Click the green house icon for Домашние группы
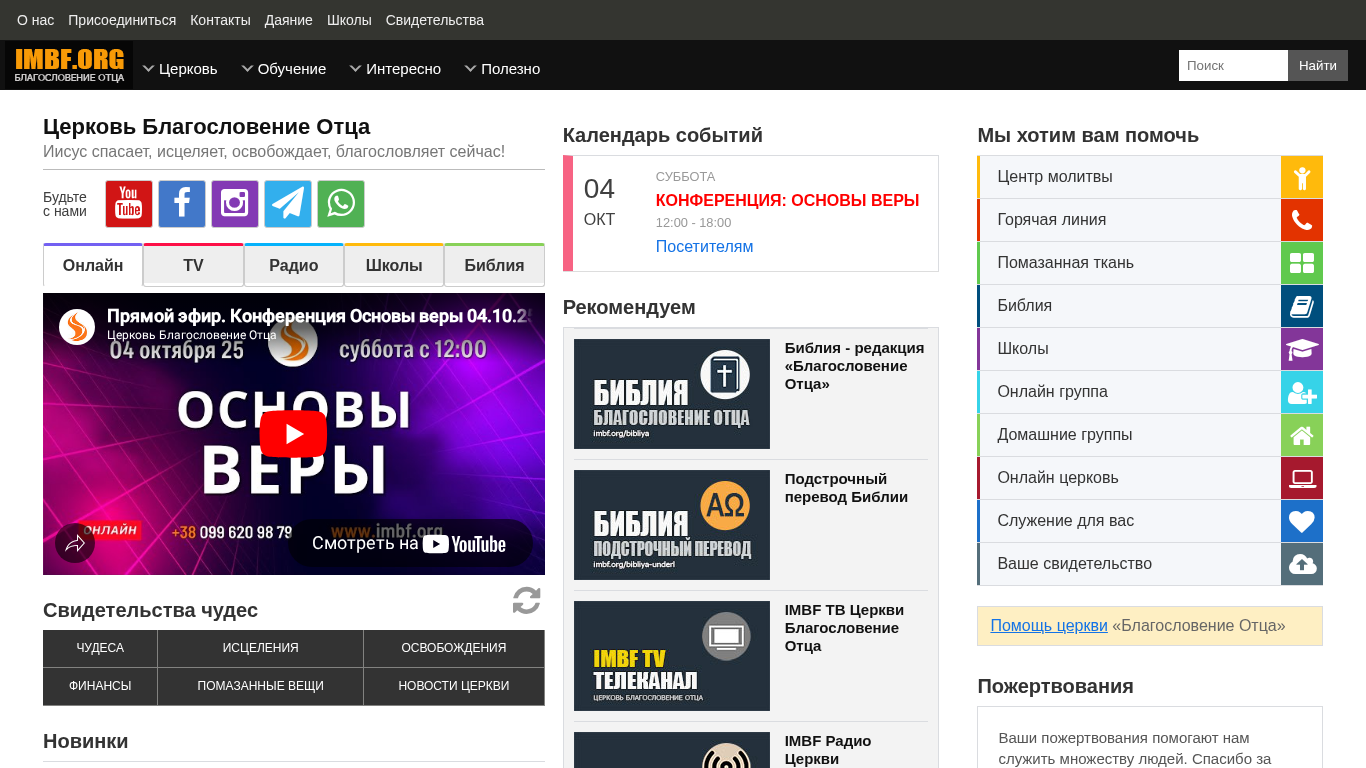Viewport: 1366px width, 768px height. point(1302,435)
